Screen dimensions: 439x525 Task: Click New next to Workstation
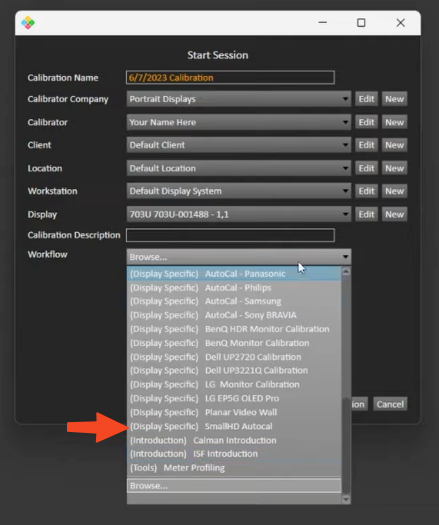coord(394,191)
